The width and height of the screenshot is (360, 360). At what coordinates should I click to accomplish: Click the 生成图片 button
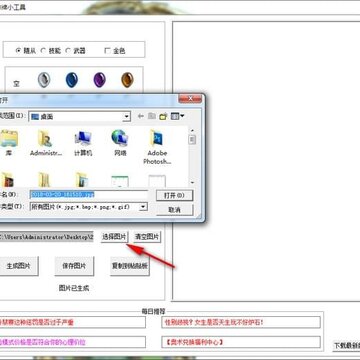19,266
